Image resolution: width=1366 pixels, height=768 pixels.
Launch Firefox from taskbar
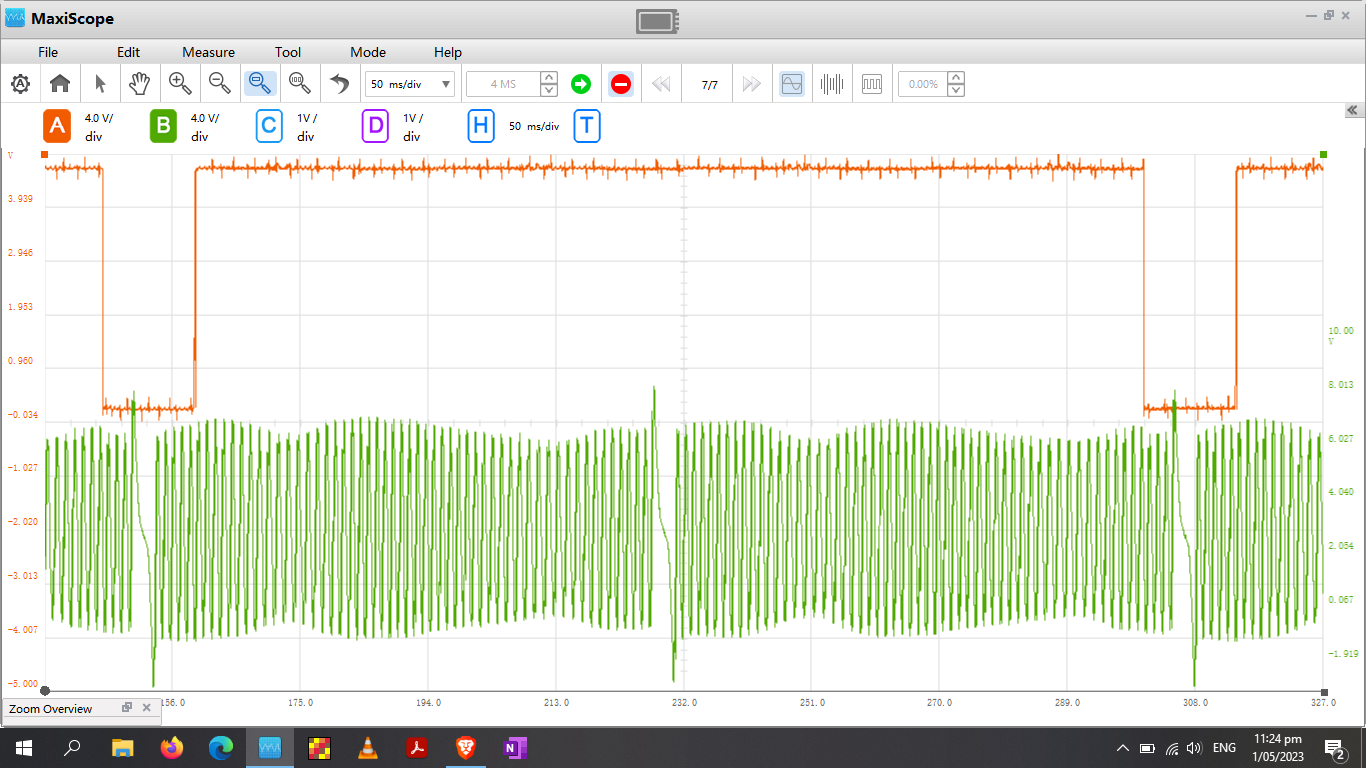click(x=172, y=747)
